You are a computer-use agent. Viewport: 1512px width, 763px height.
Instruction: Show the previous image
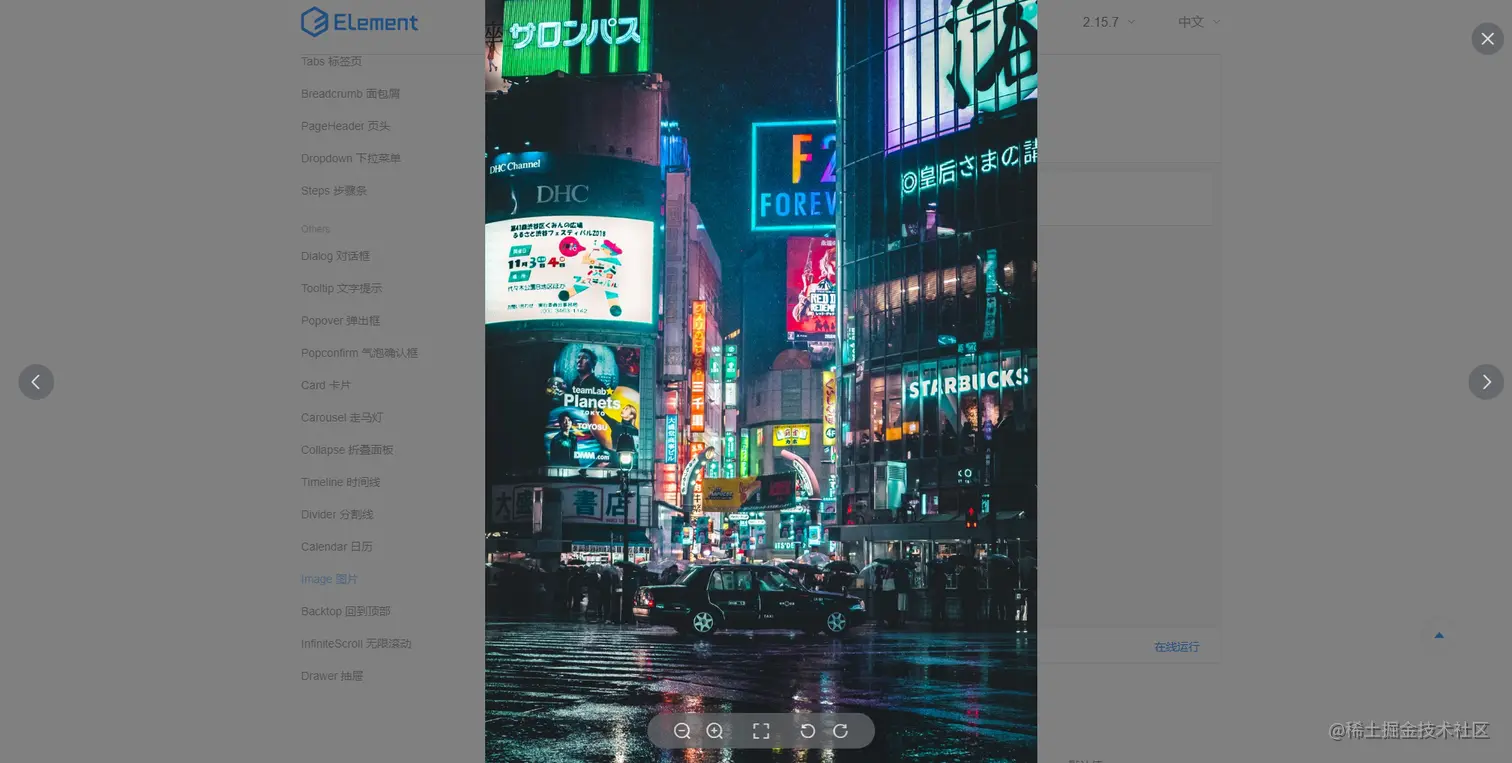(x=36, y=382)
